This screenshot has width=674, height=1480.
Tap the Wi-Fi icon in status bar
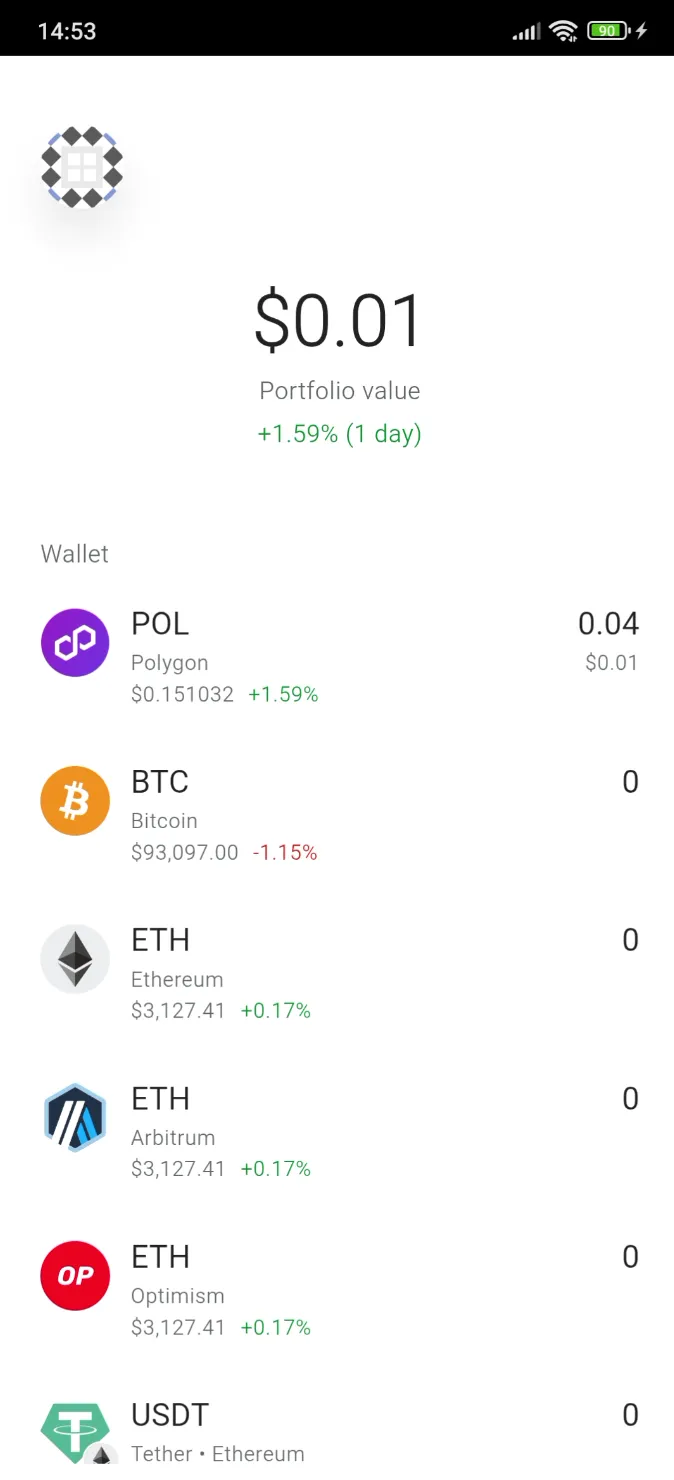563,29
